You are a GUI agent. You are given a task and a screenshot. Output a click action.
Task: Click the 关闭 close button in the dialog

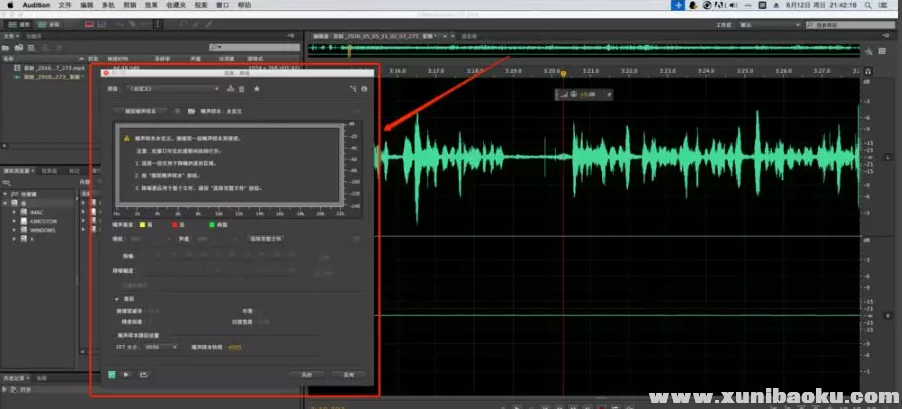point(307,374)
